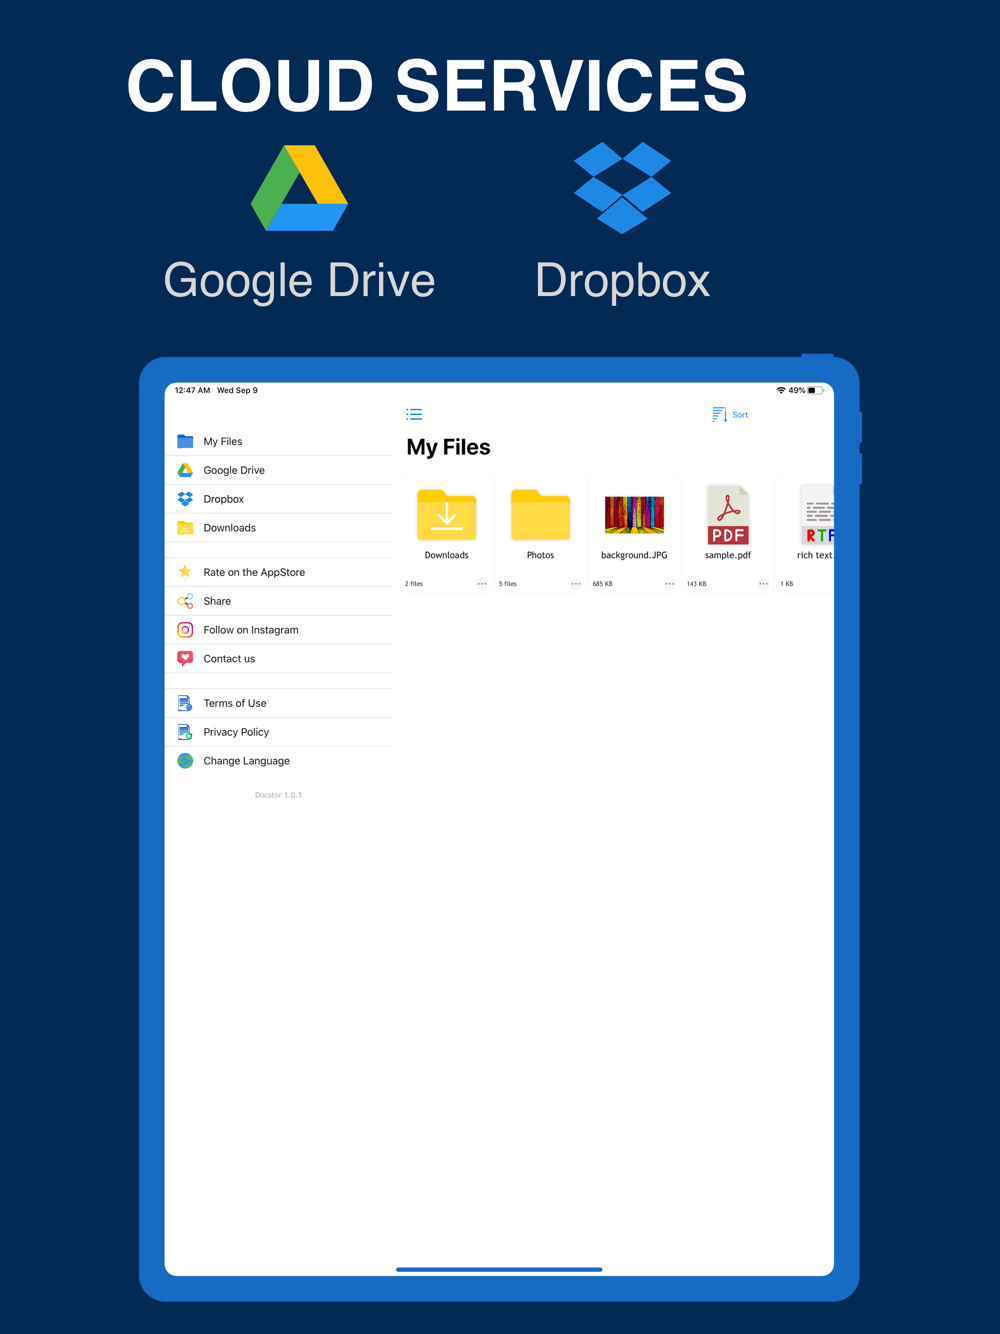Click the 685 KB size label
Screen dimensions: 1000x1334
pyautogui.click(x=602, y=584)
